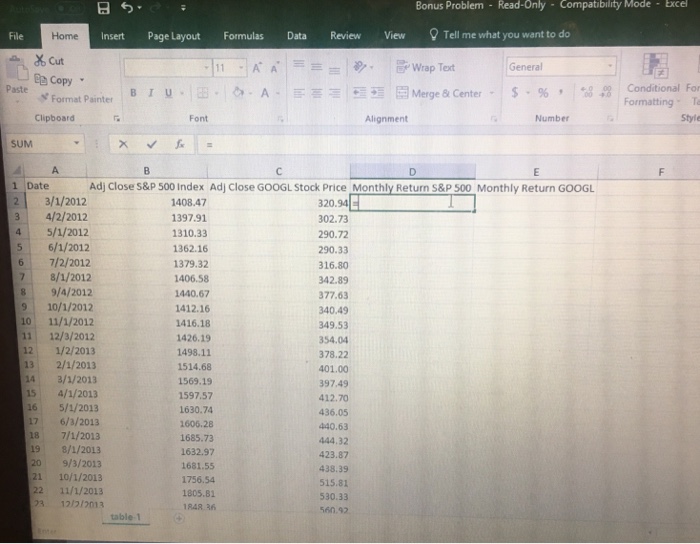Select Middle Align icon
Screen dimensions: 700x544
317,67
